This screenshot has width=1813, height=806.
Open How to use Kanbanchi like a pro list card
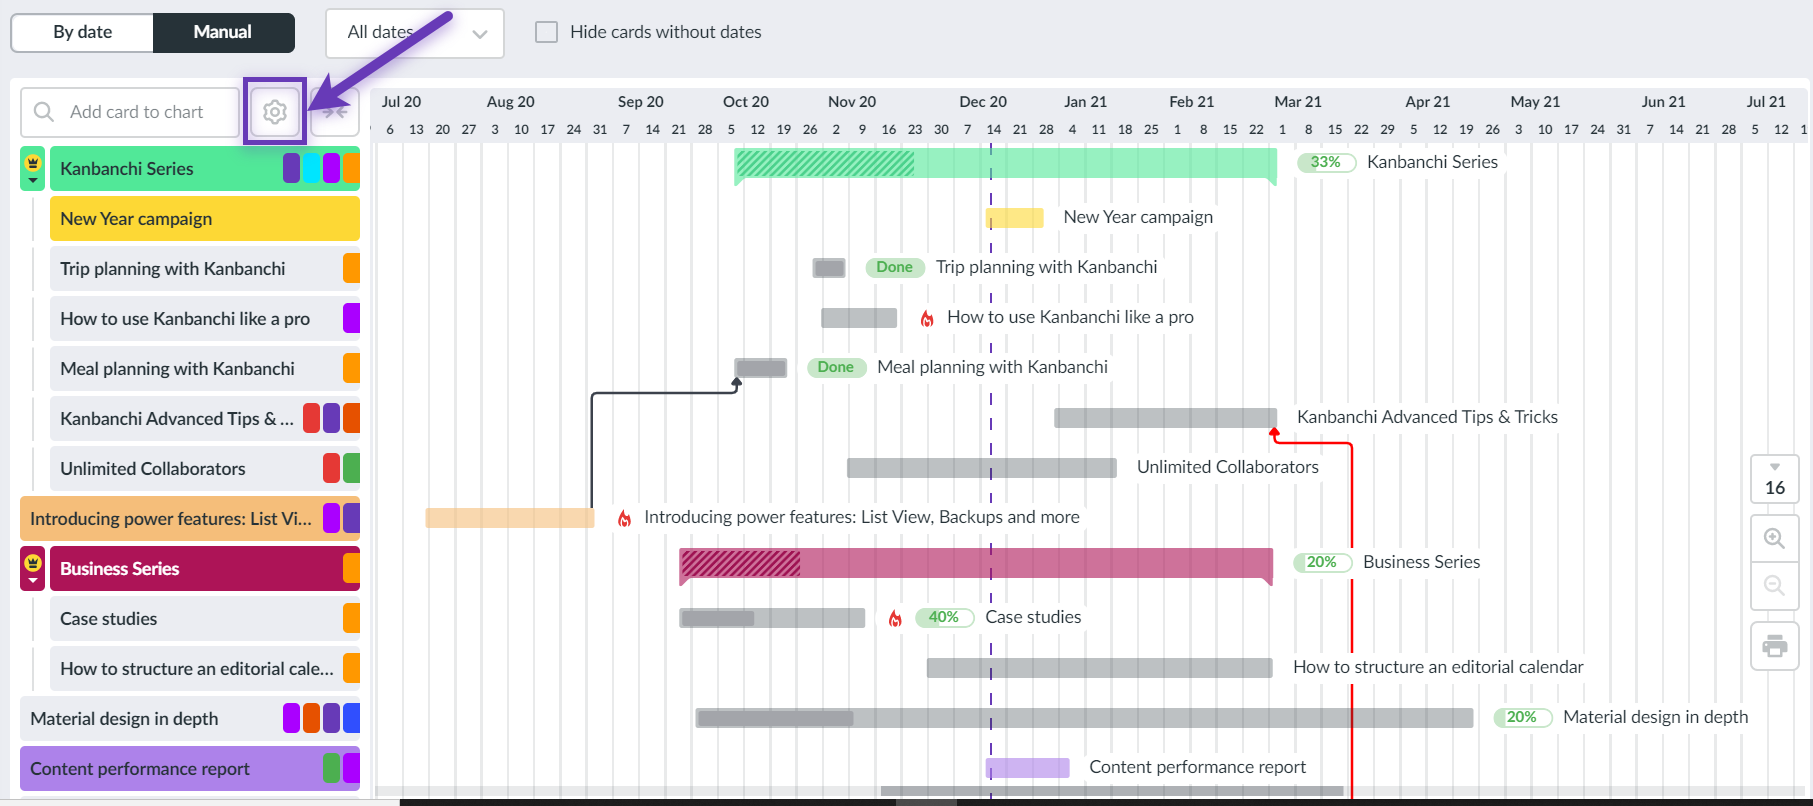205,319
